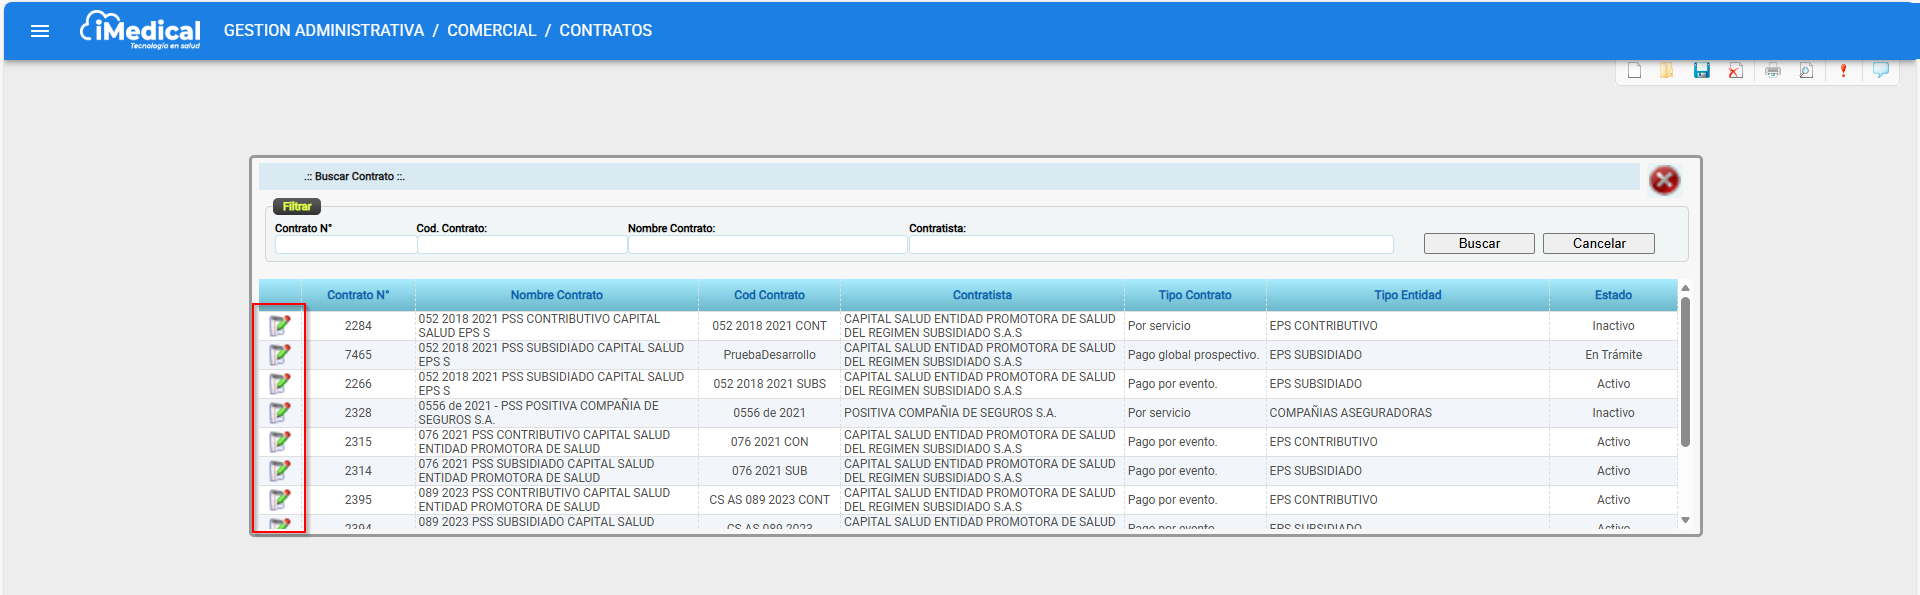1920x595 pixels.
Task: Click the Buscar button
Action: (1479, 243)
